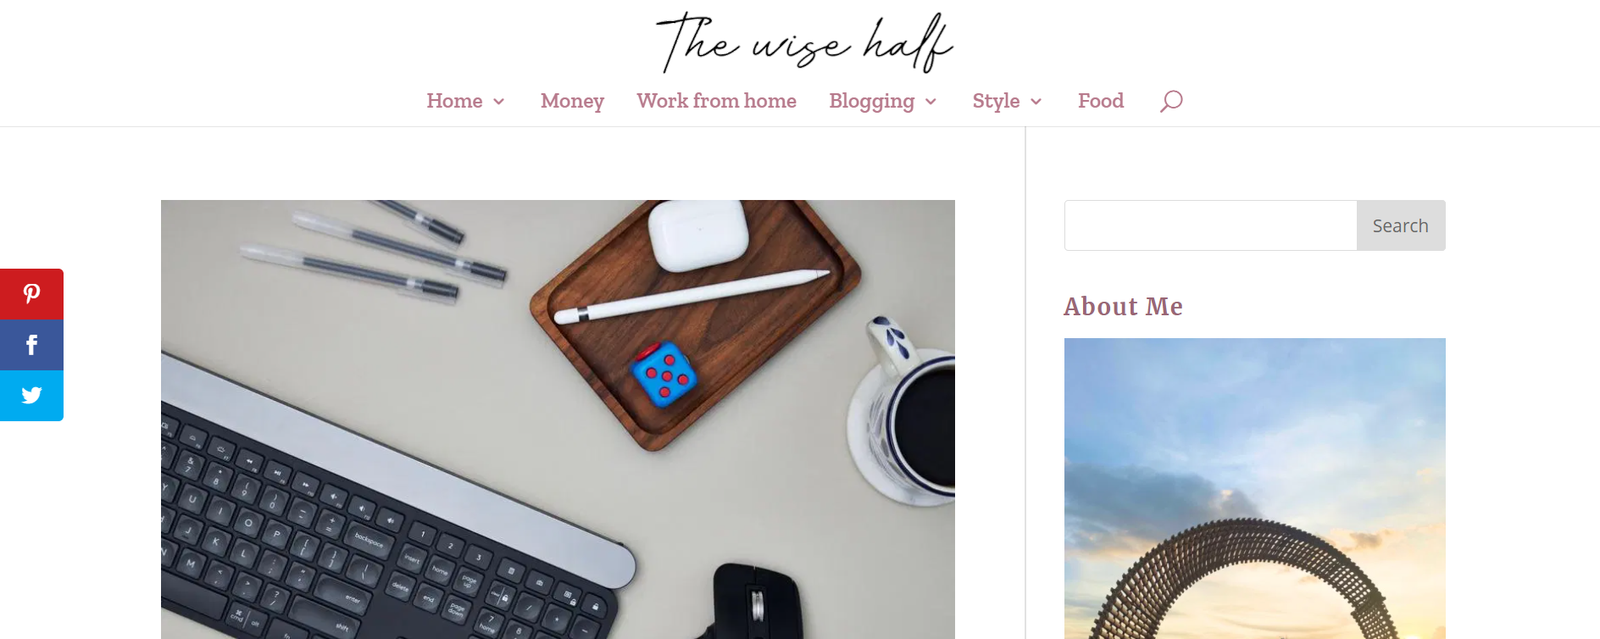Click the Twitter share icon
The width and height of the screenshot is (1600, 639).
[x=31, y=396]
